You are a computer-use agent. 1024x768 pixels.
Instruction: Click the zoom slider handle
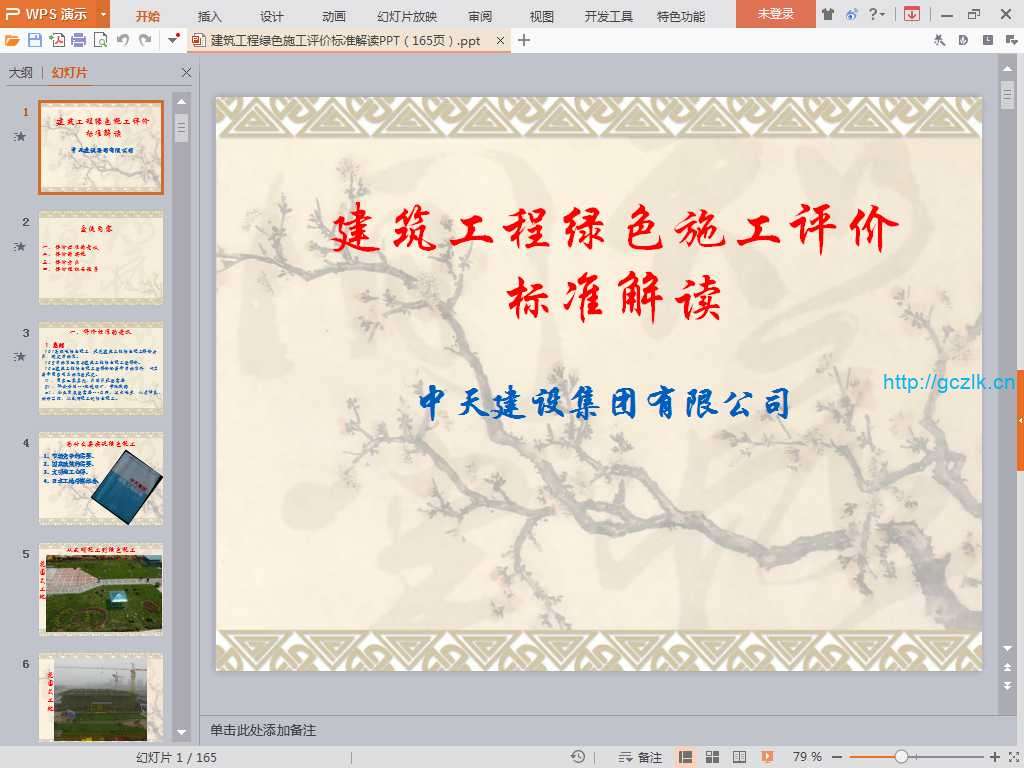(901, 757)
